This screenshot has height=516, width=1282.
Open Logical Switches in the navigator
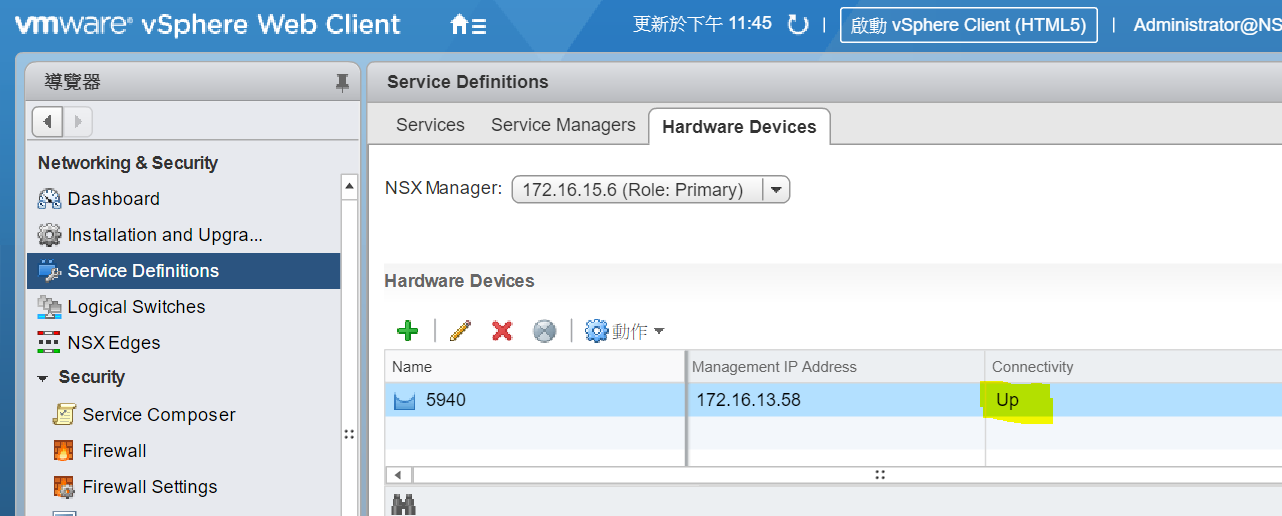[136, 307]
